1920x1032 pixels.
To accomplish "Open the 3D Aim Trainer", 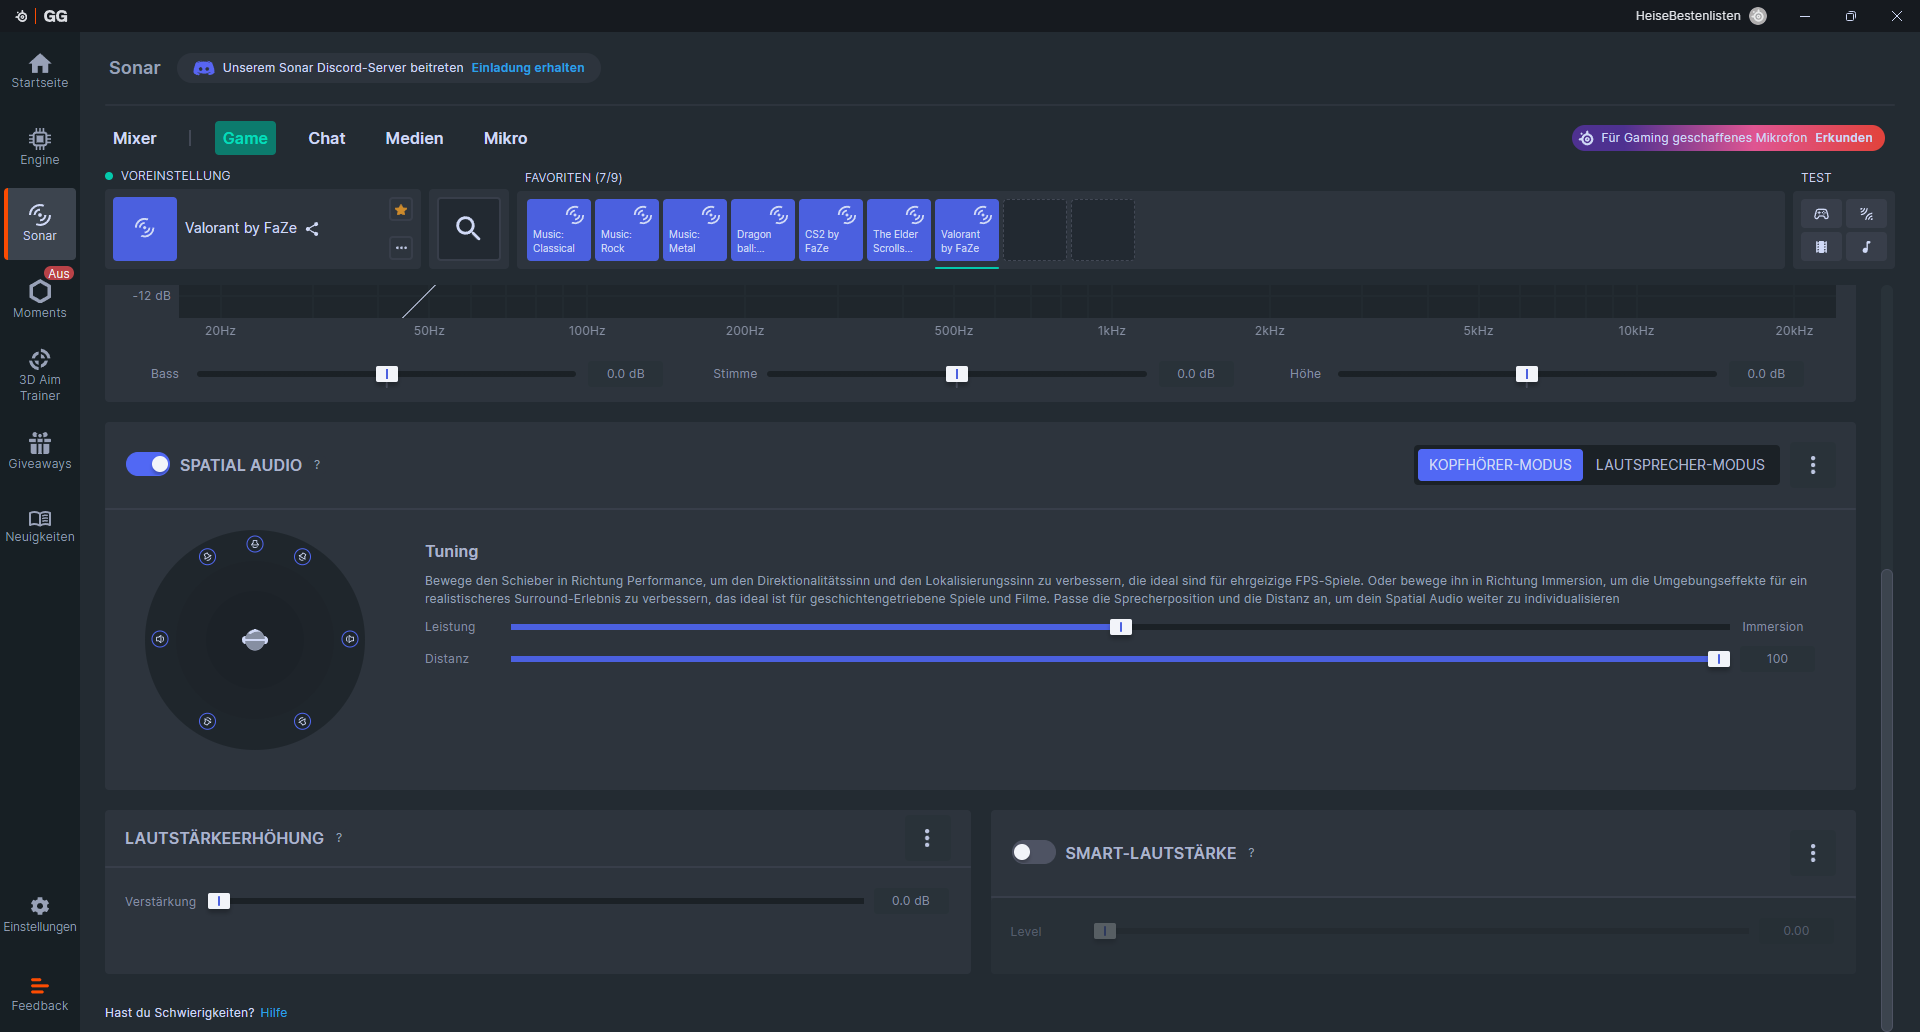I will tap(40, 375).
